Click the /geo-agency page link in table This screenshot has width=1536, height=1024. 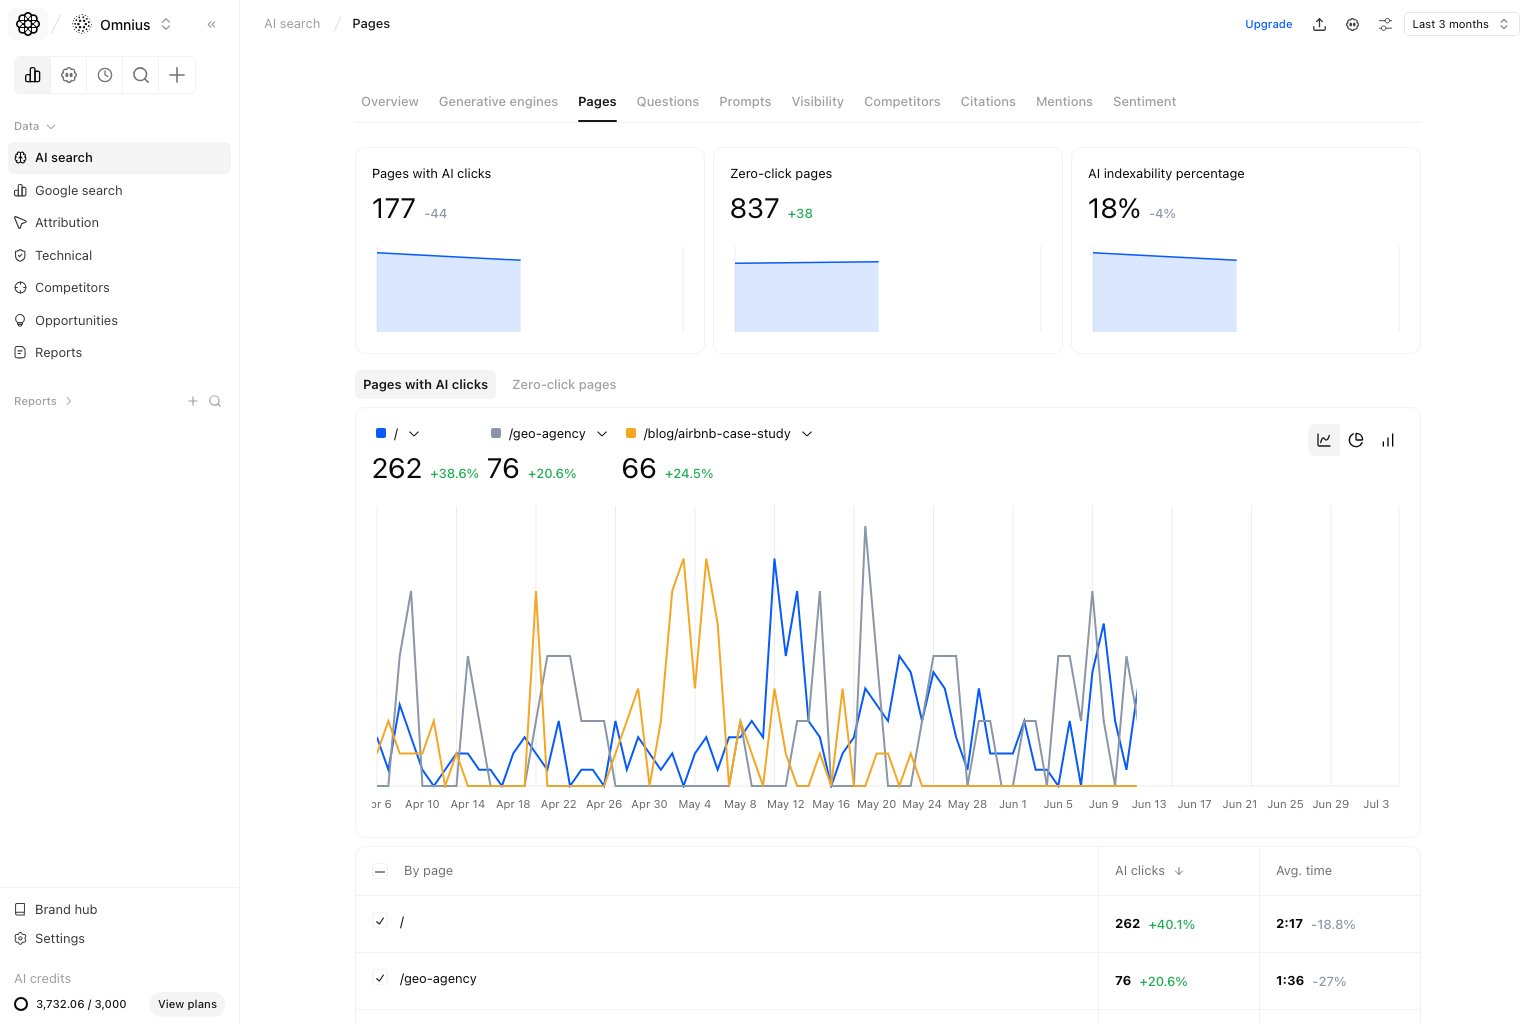[x=438, y=979]
